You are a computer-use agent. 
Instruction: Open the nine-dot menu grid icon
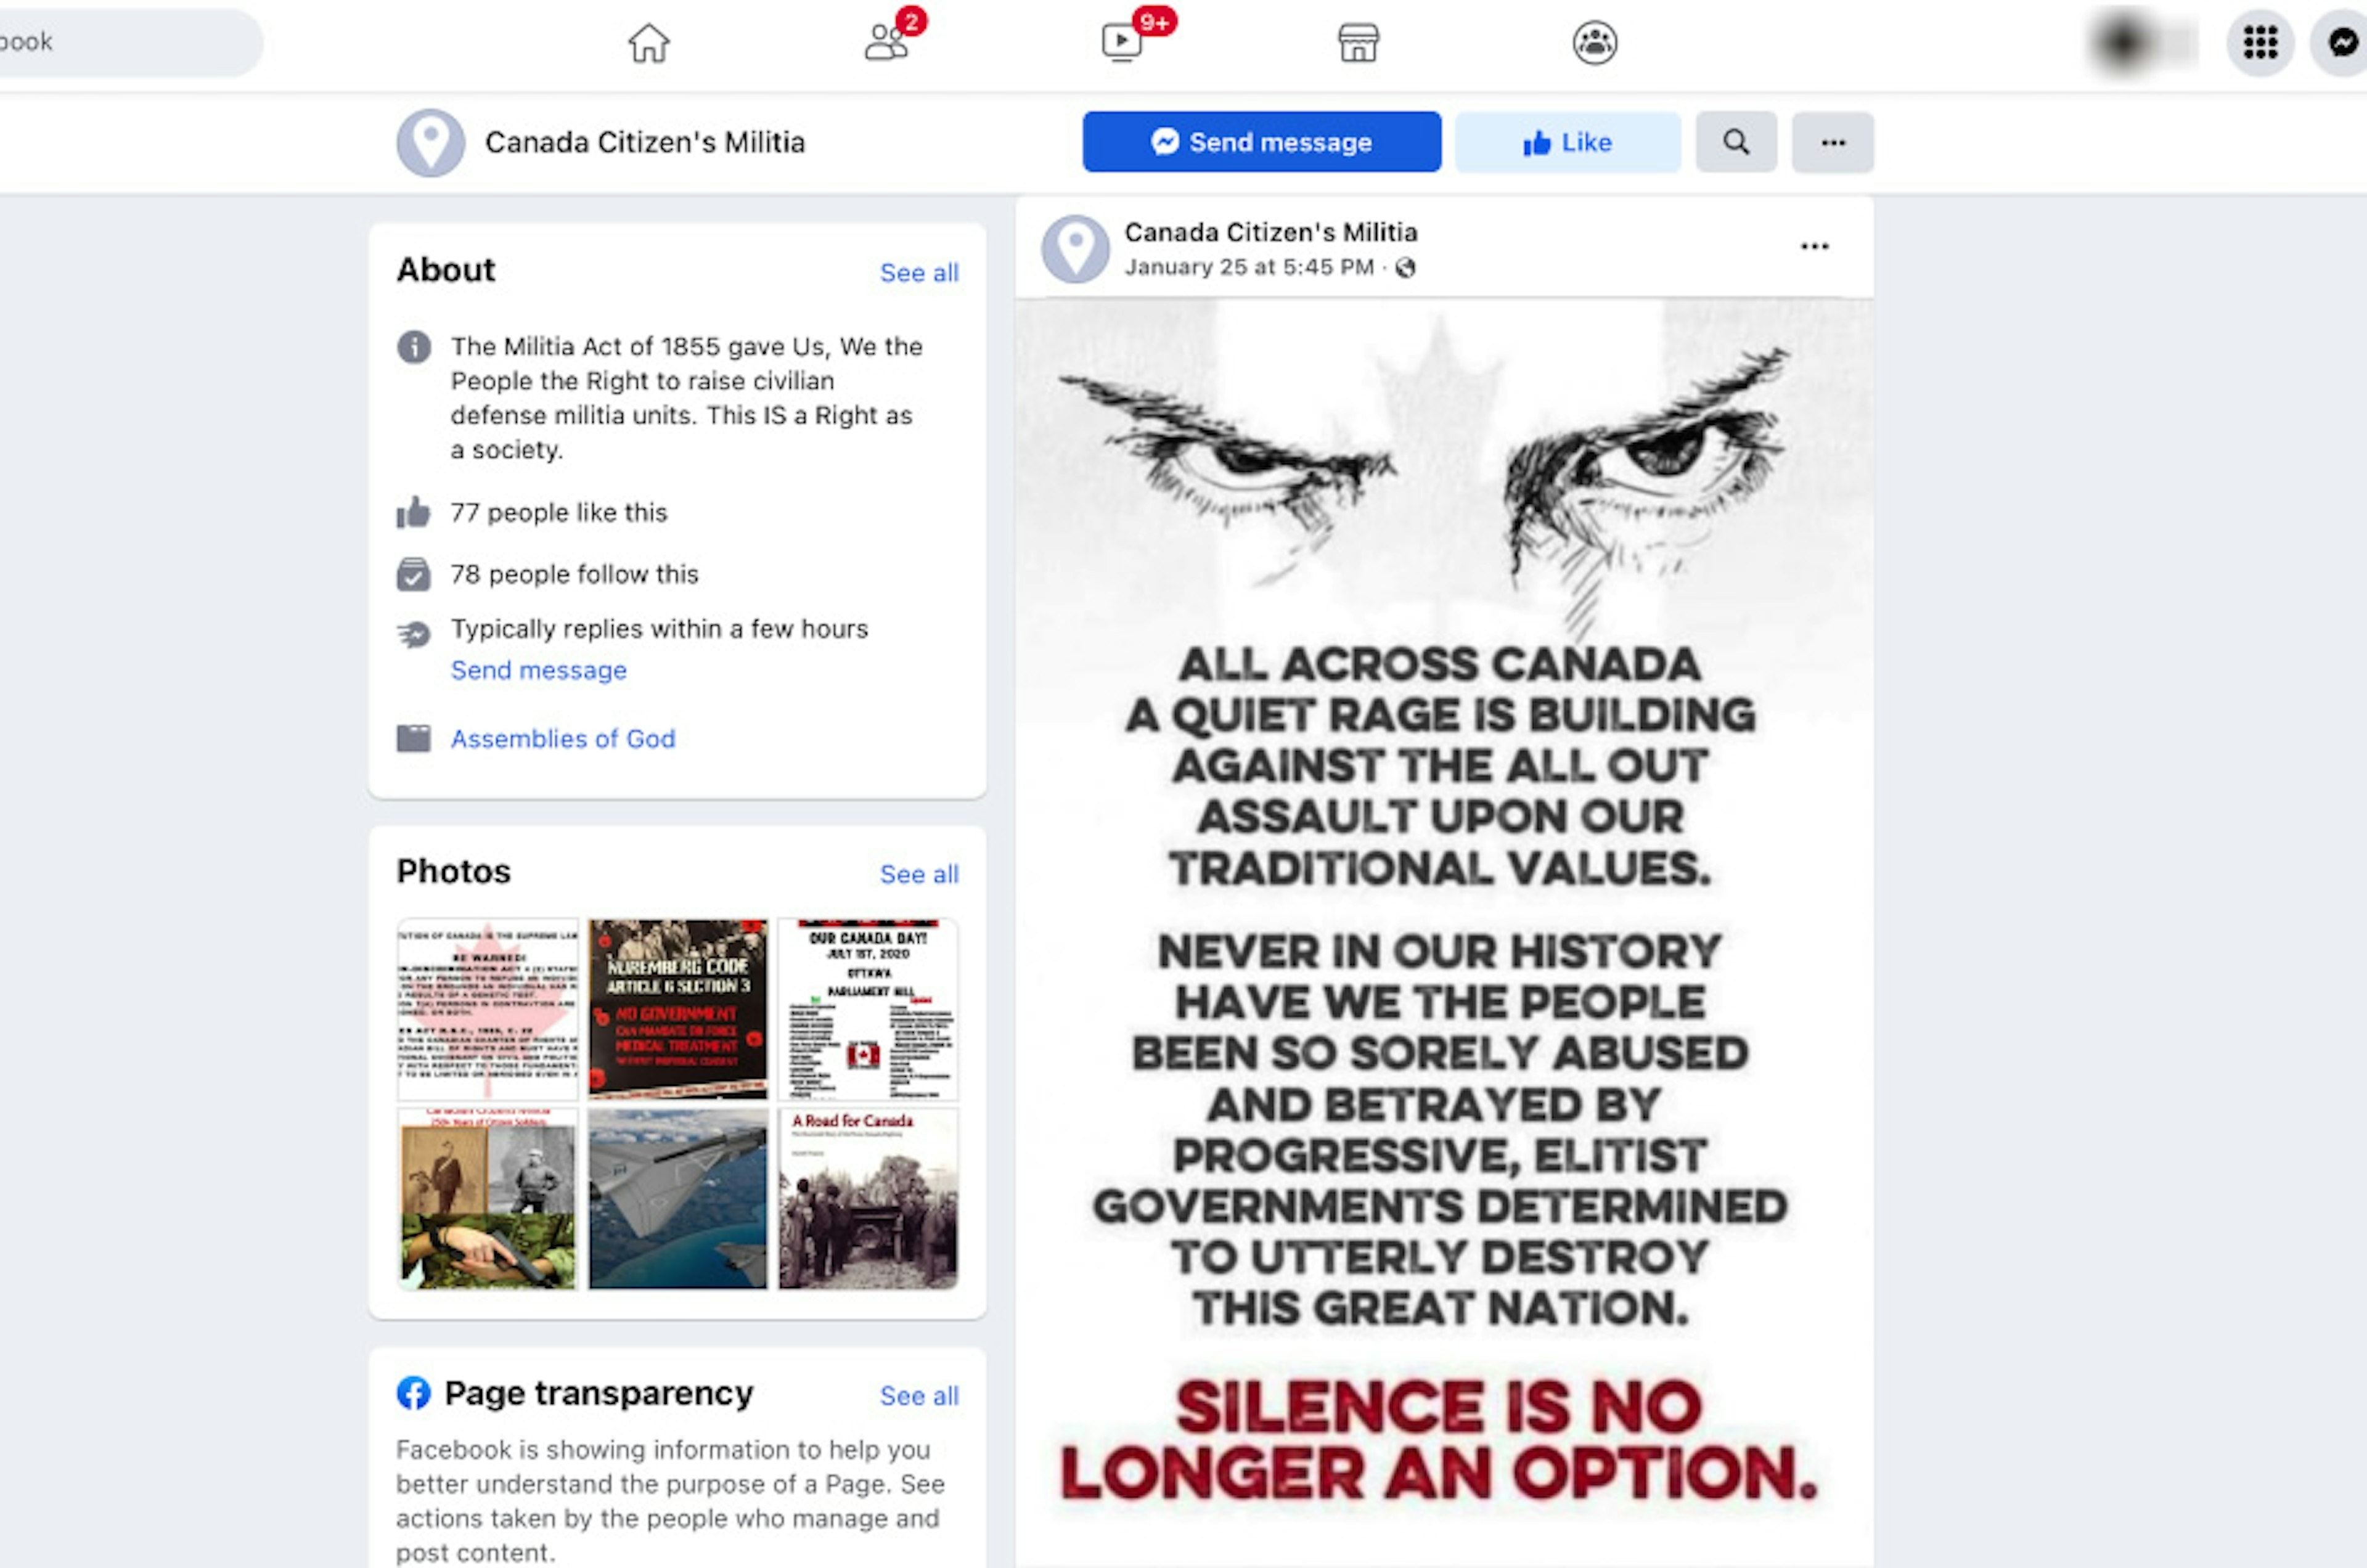pos(2260,43)
